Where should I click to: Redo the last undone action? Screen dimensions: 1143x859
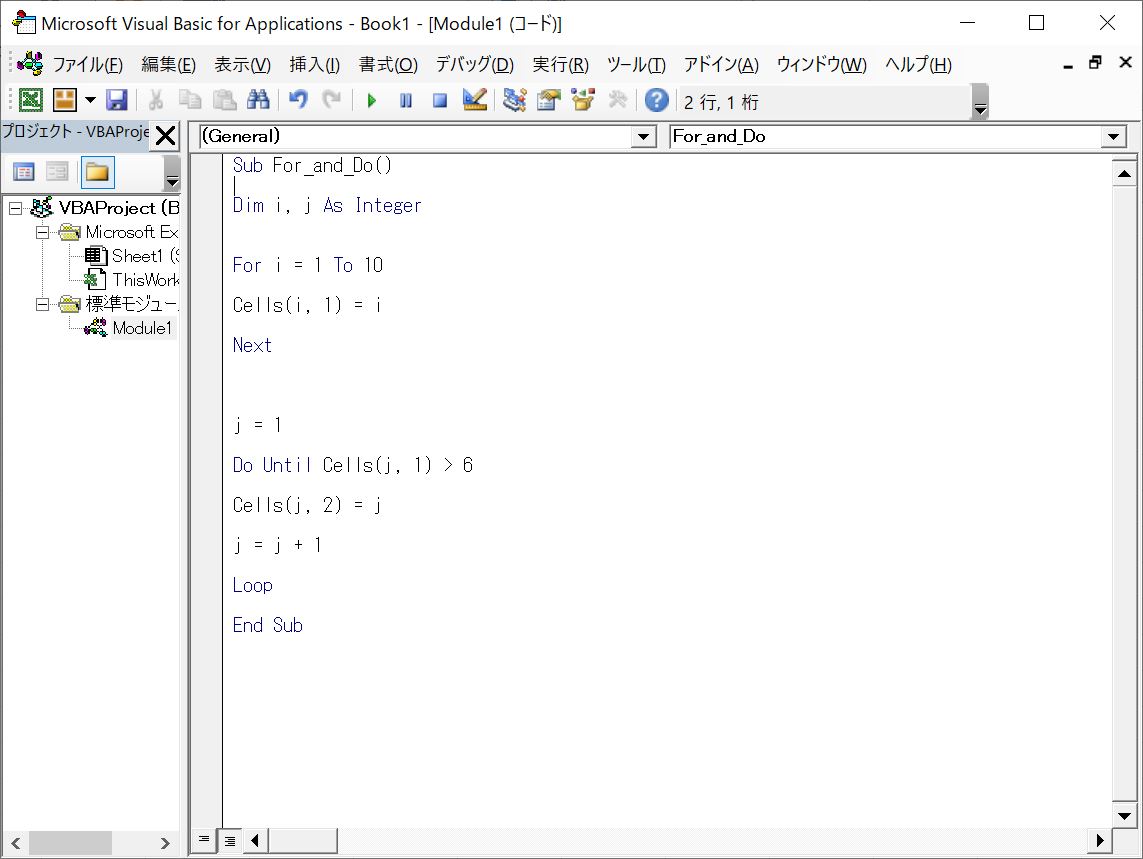(x=332, y=100)
